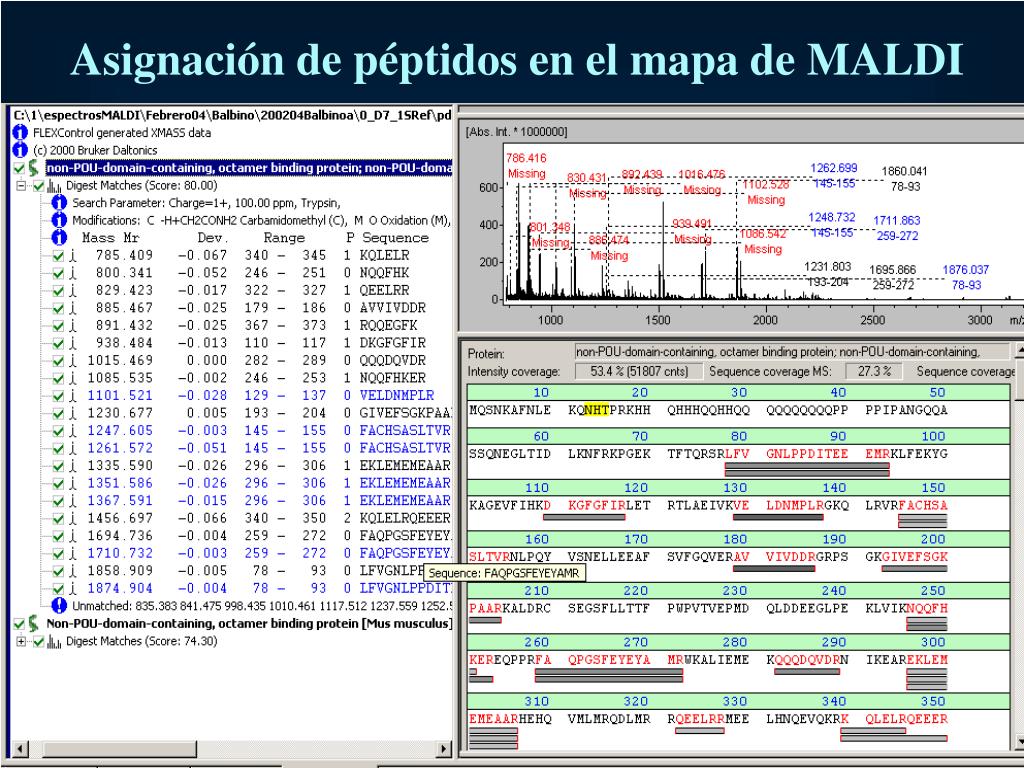Collapse the Digest Matches (Score: 80.00) tree node
1024x768 pixels.
point(22,186)
